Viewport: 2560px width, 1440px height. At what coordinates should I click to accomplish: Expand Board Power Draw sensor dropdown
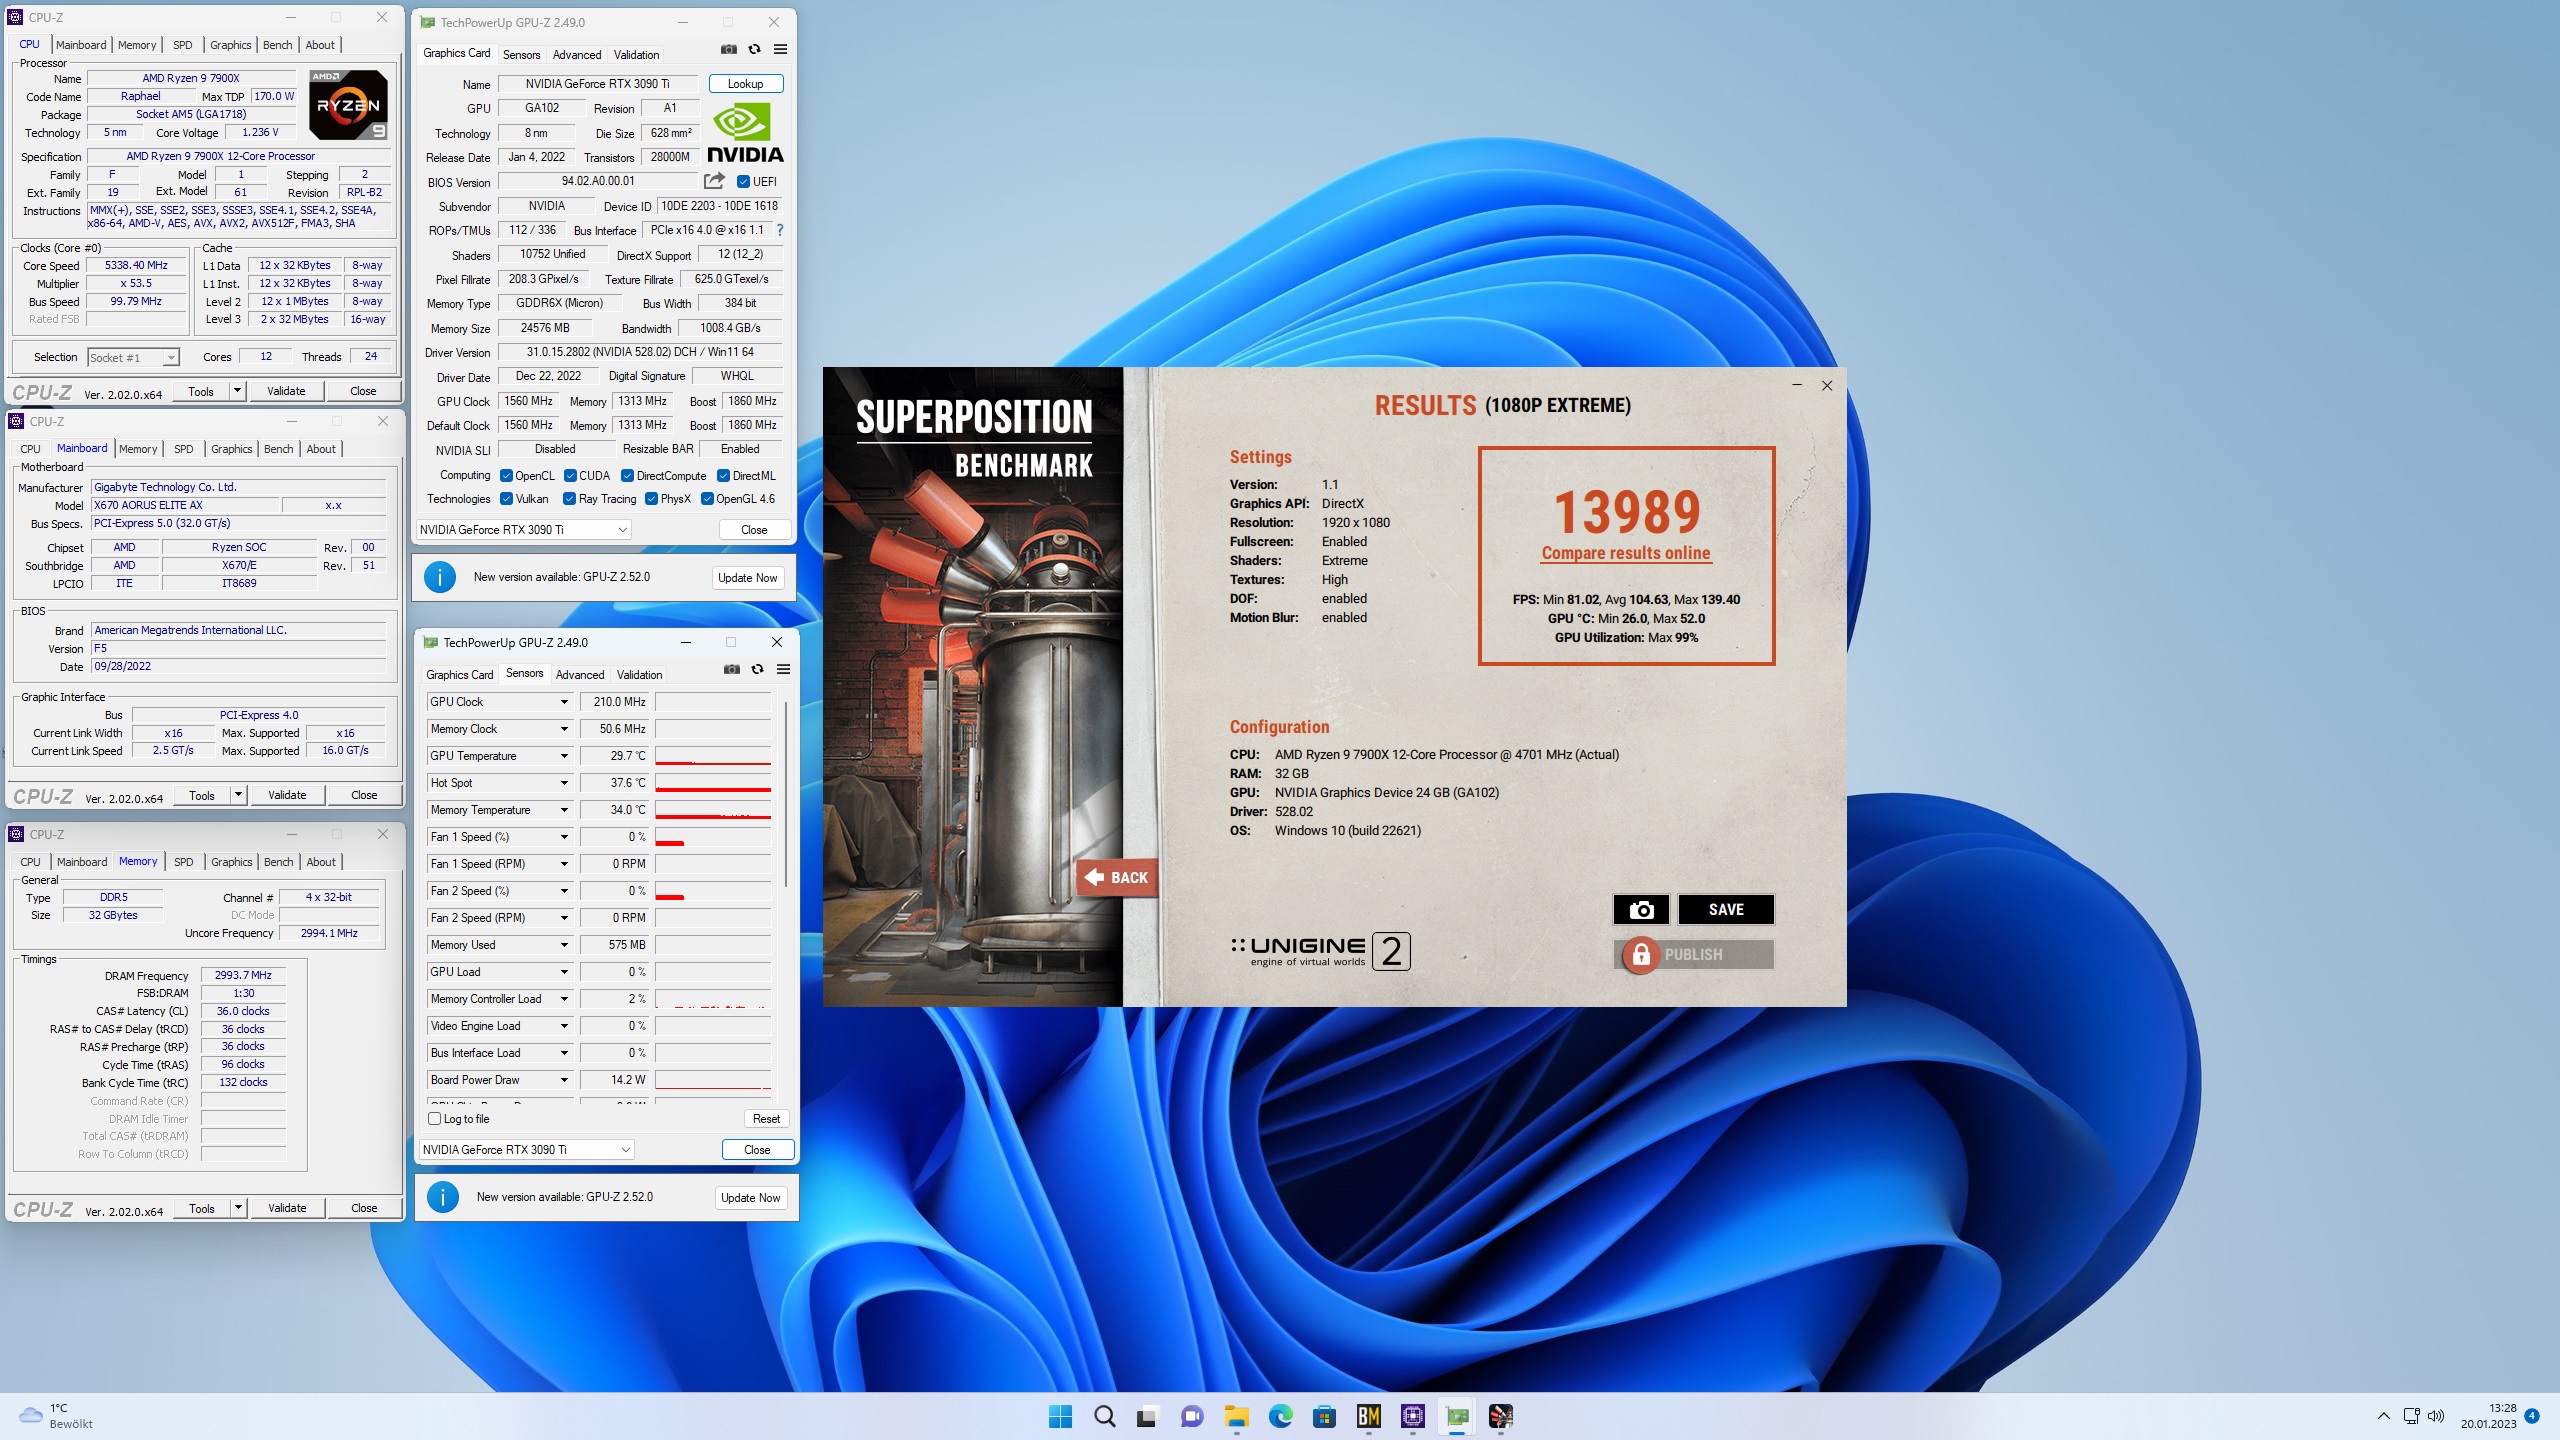(x=564, y=1080)
